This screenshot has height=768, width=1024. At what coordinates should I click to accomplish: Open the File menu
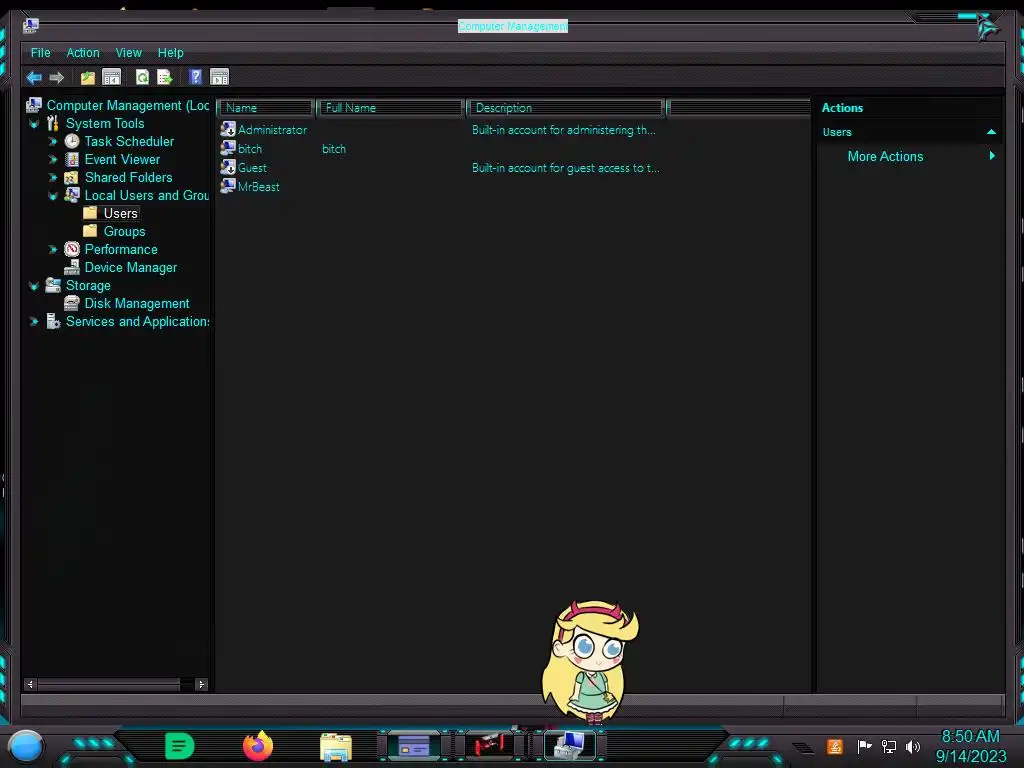pos(40,53)
